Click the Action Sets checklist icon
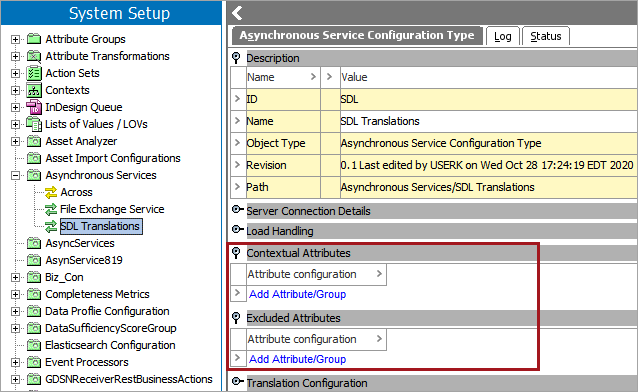638x392 pixels. click(x=34, y=73)
